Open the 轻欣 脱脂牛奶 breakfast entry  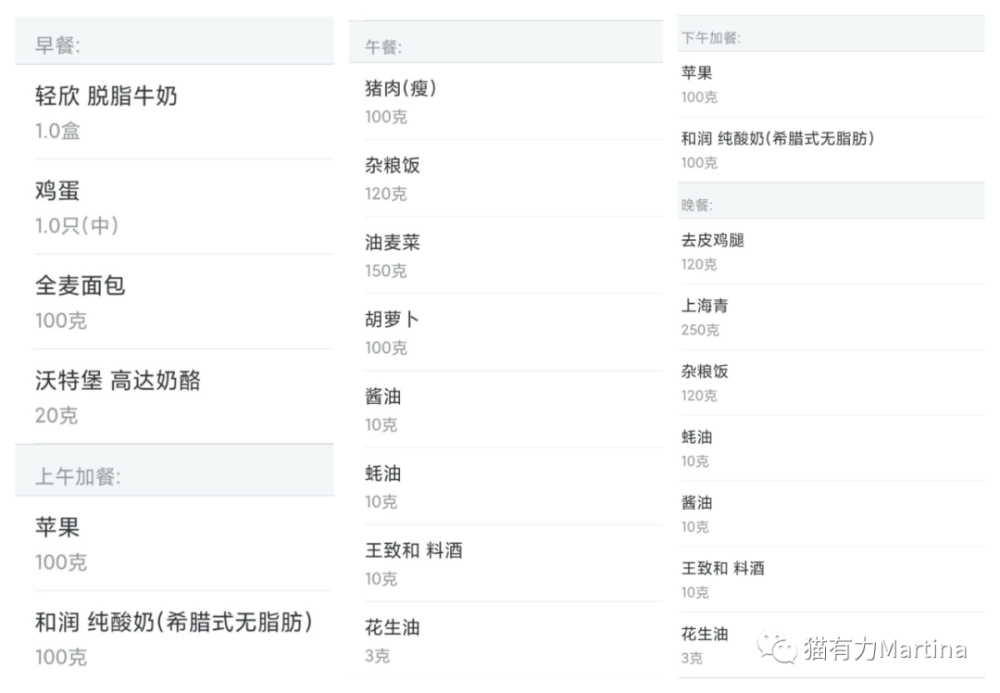pos(174,112)
